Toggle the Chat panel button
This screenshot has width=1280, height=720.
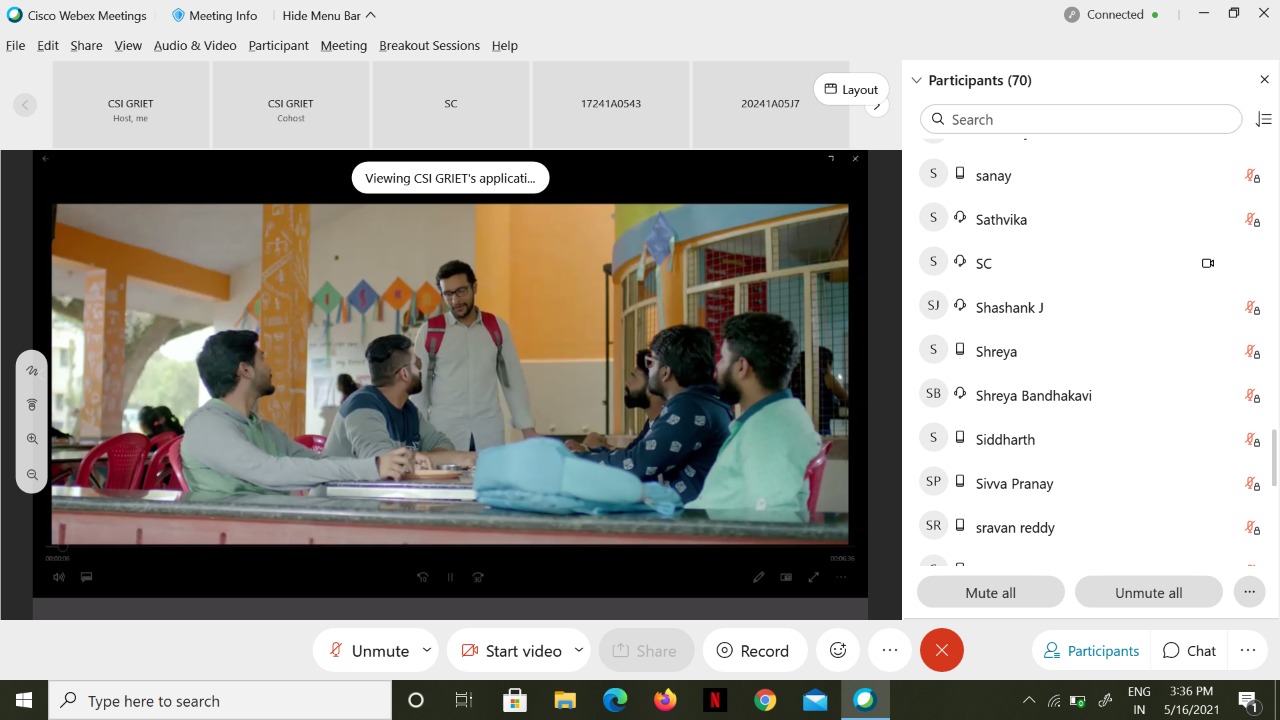tap(1189, 650)
